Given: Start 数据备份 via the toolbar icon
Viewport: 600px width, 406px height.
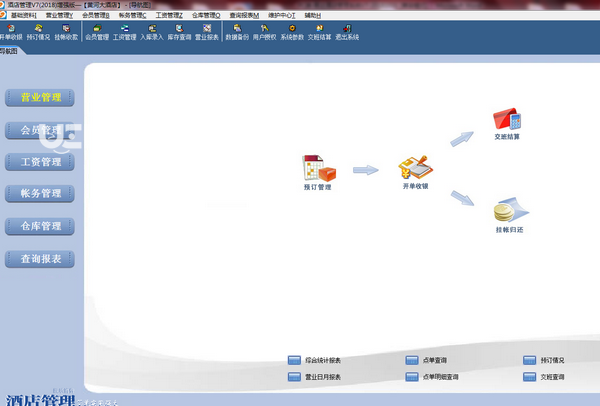Looking at the screenshot, I should [x=237, y=32].
